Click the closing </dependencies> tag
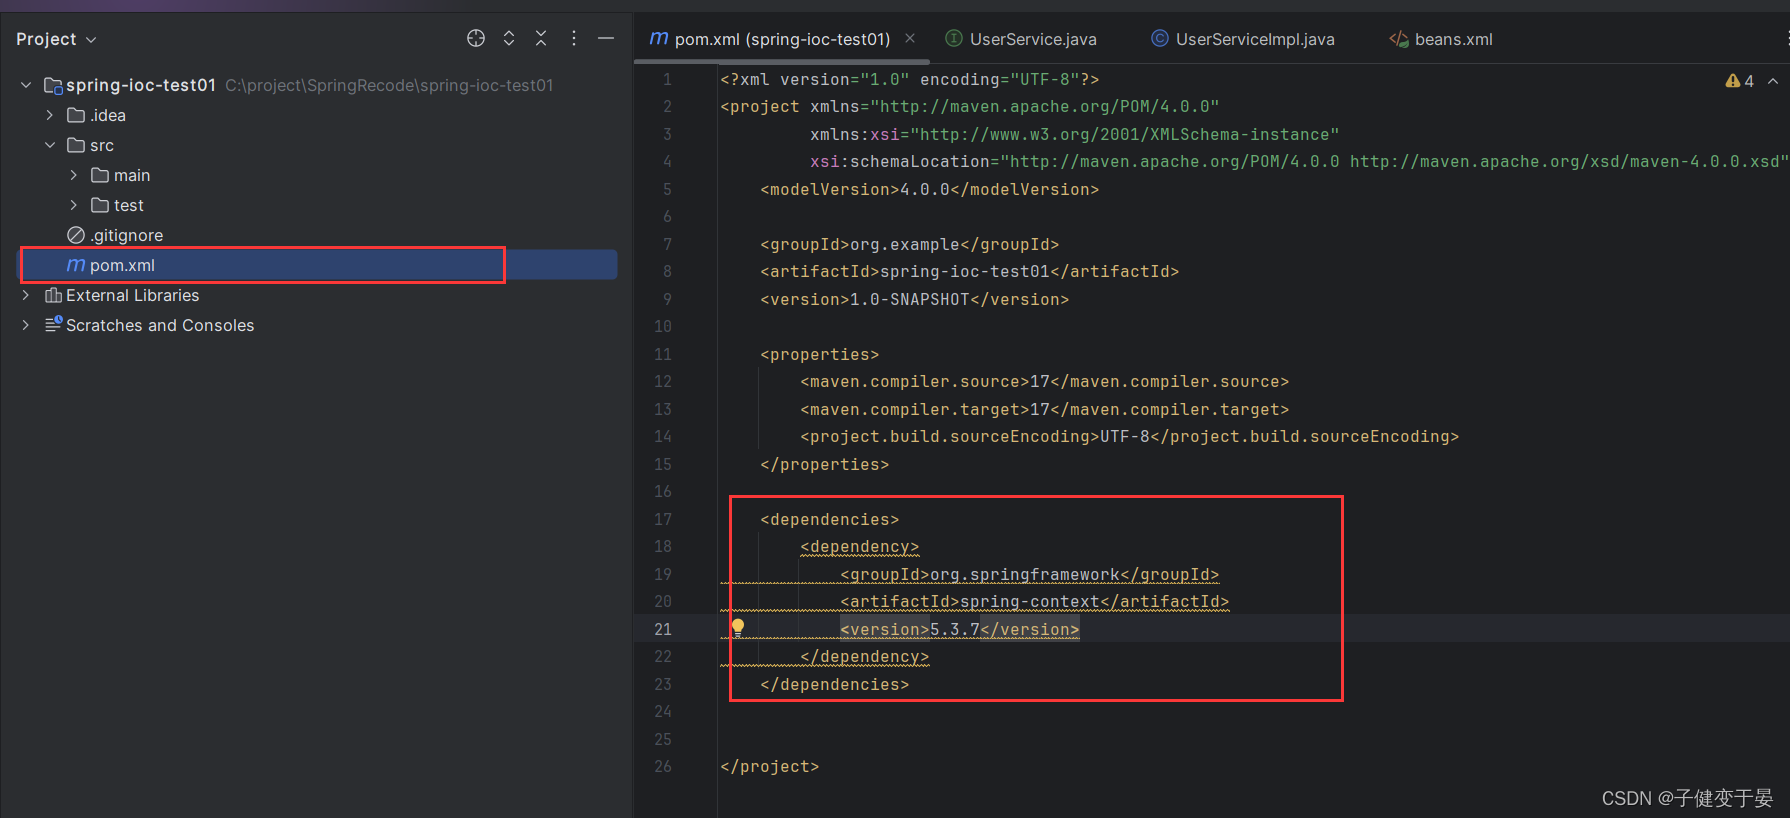The image size is (1790, 818). (834, 684)
